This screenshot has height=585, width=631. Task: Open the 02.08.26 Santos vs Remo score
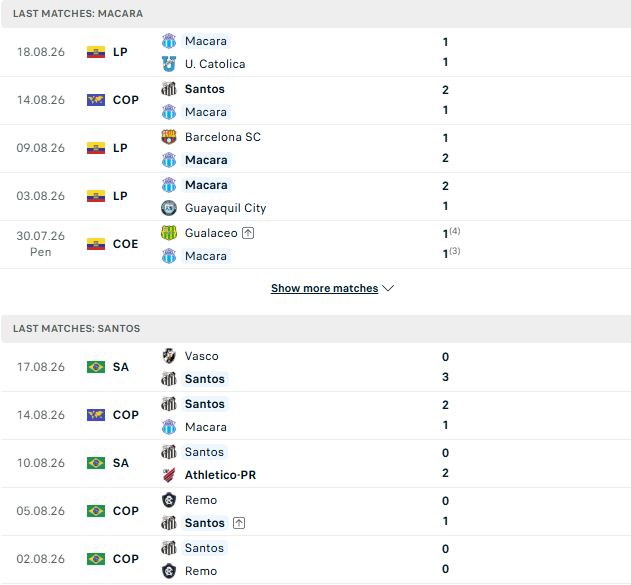[445, 559]
